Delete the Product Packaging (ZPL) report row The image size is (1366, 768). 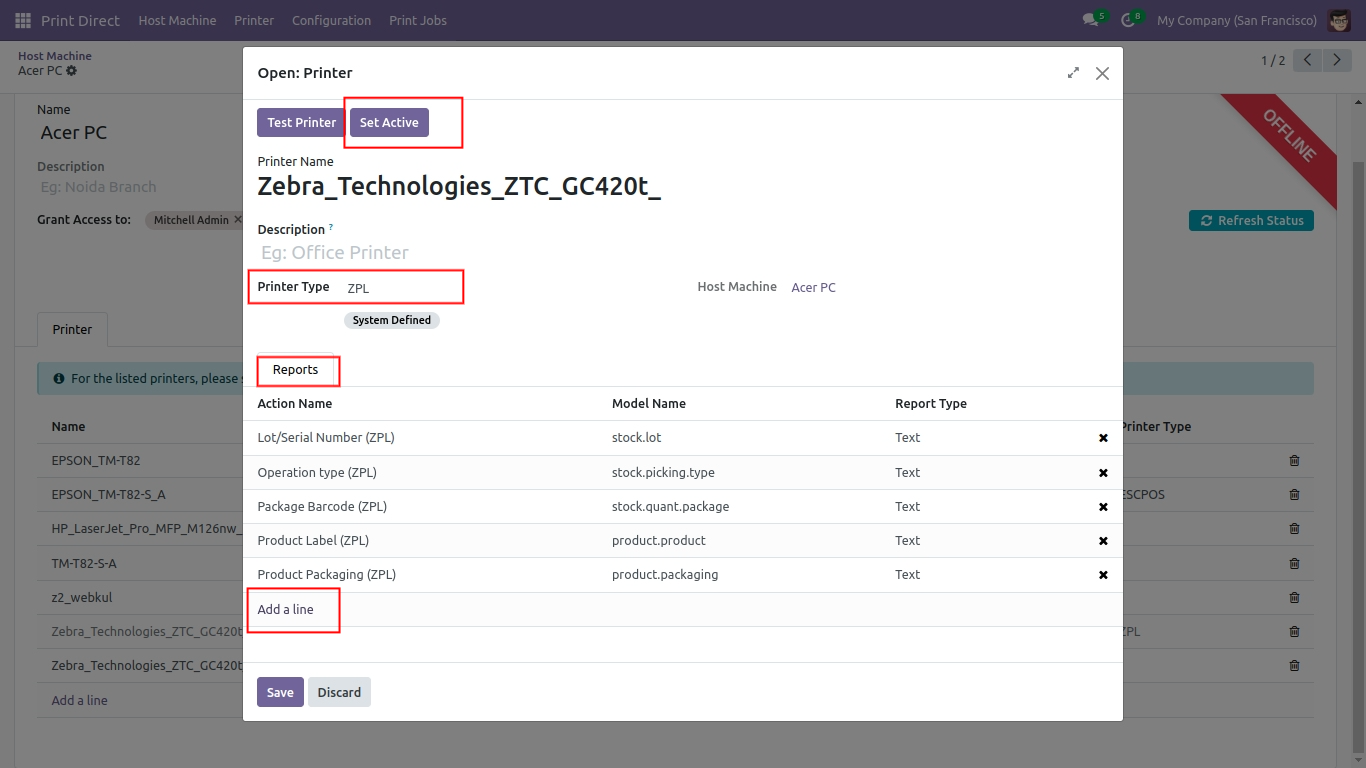[x=1103, y=575]
